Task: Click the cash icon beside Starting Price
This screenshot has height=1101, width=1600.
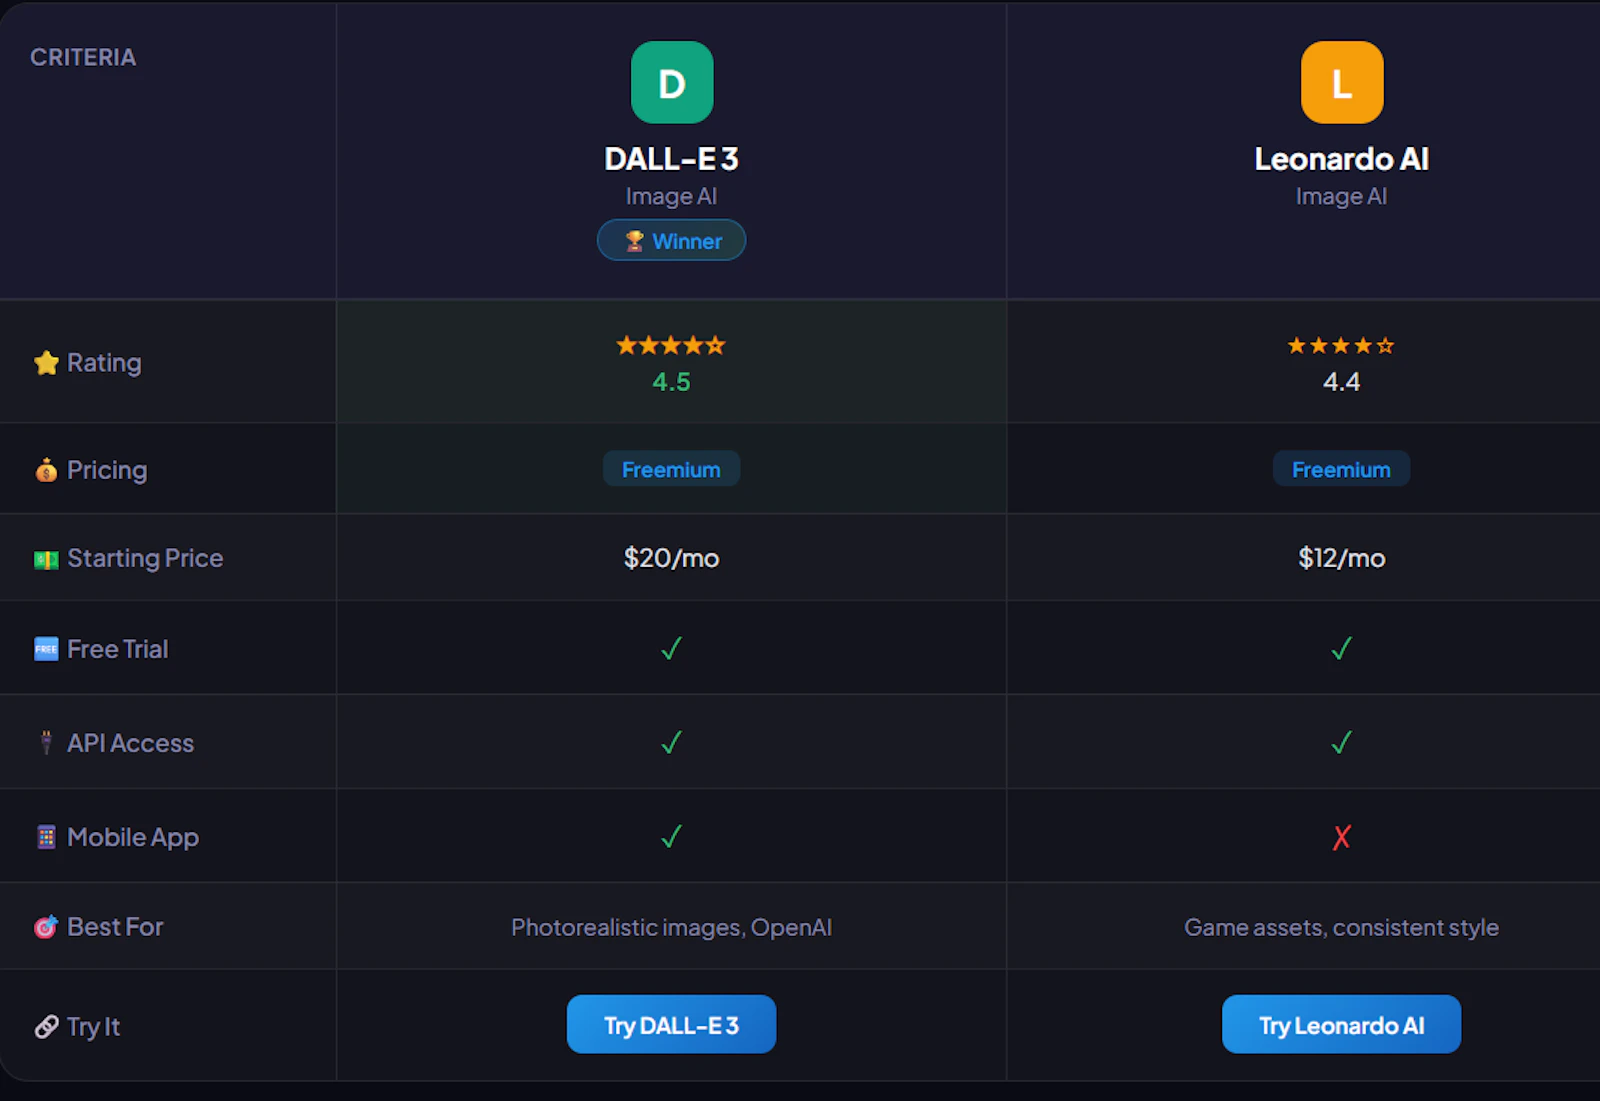Action: coord(46,559)
